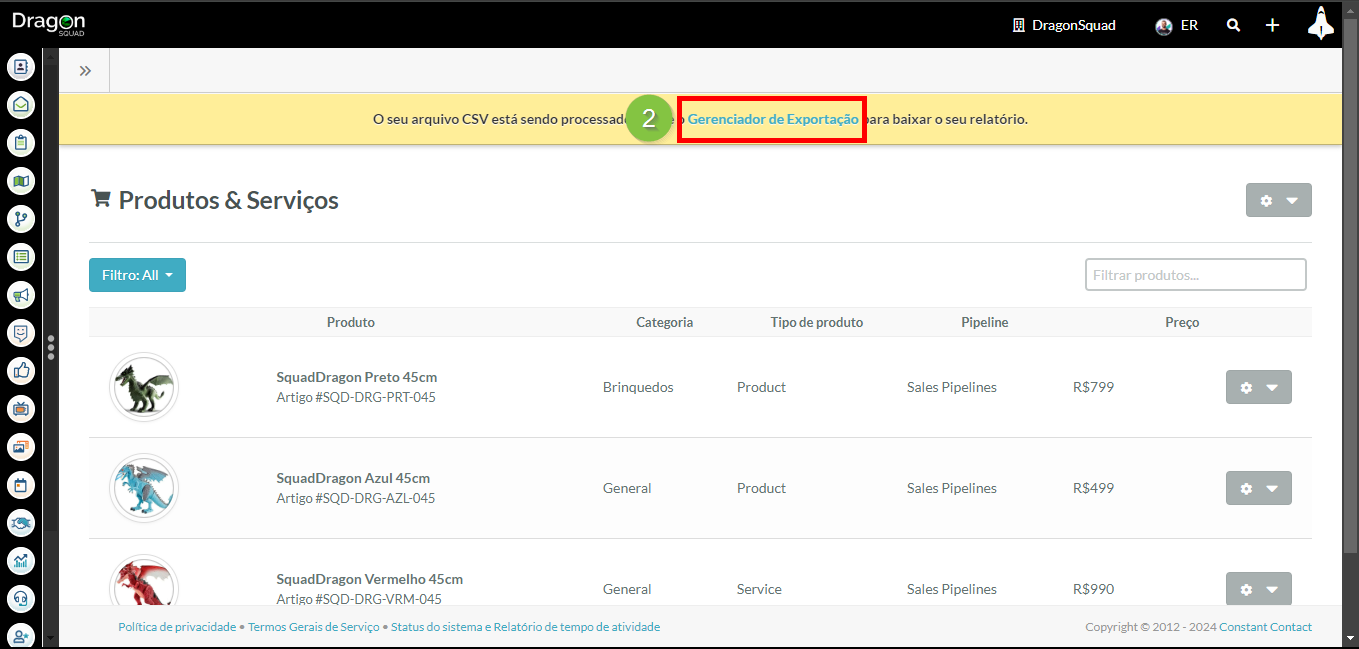Image resolution: width=1359 pixels, height=649 pixels.
Task: Click the Gerenciador de Exportação link
Action: pyautogui.click(x=772, y=119)
